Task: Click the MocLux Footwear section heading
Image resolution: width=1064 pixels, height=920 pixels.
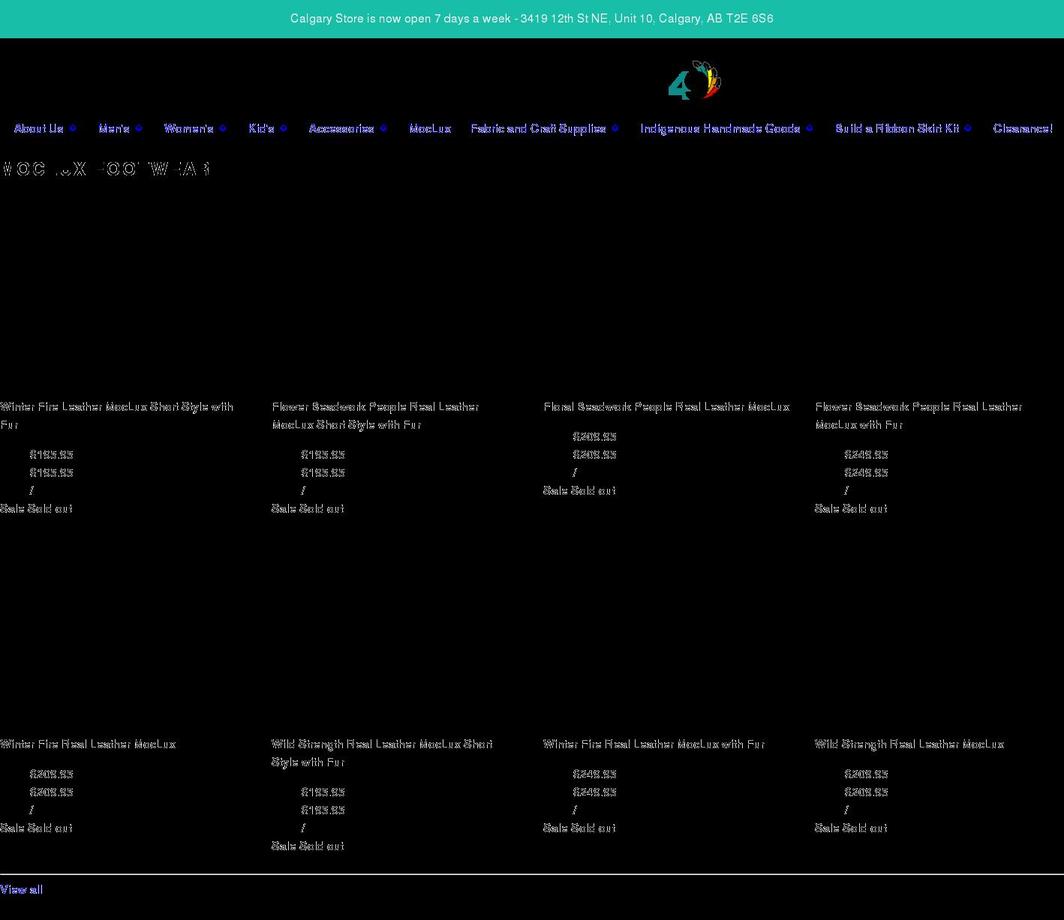Action: point(105,169)
